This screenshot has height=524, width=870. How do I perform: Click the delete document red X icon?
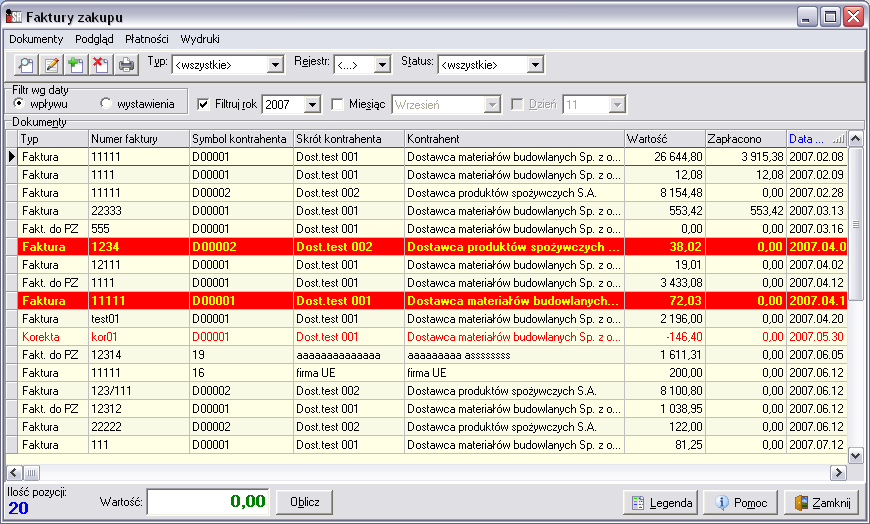(101, 65)
